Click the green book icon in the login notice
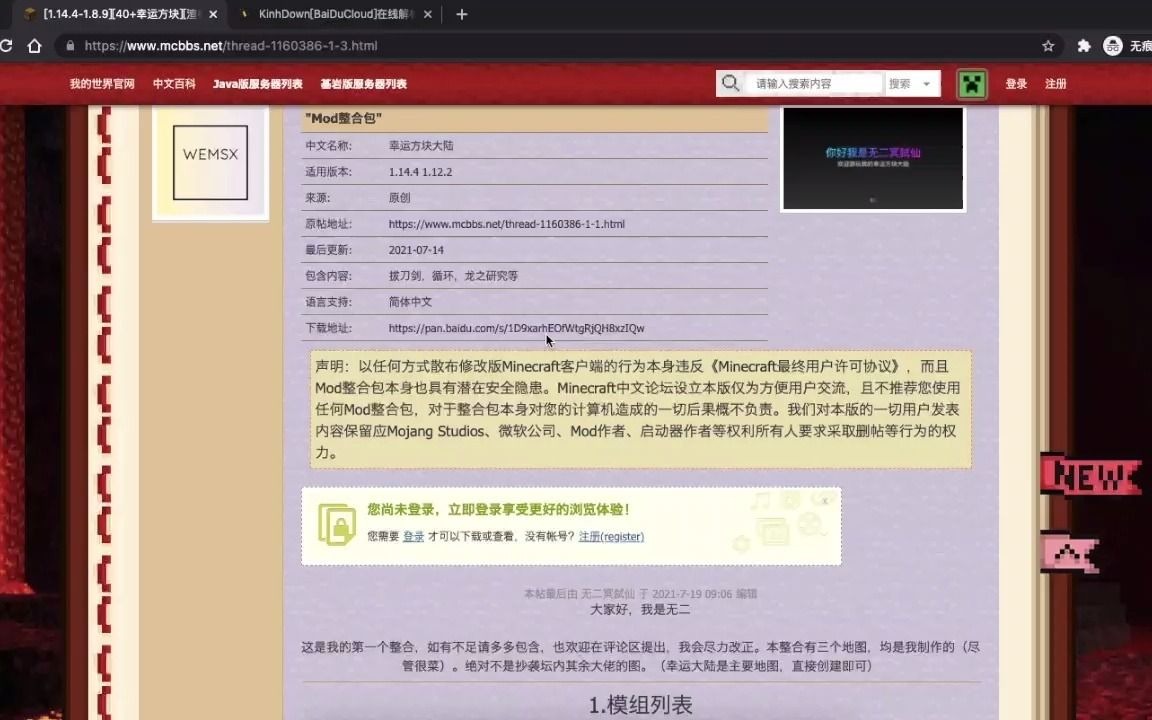Viewport: 1152px width, 720px height. coord(337,523)
